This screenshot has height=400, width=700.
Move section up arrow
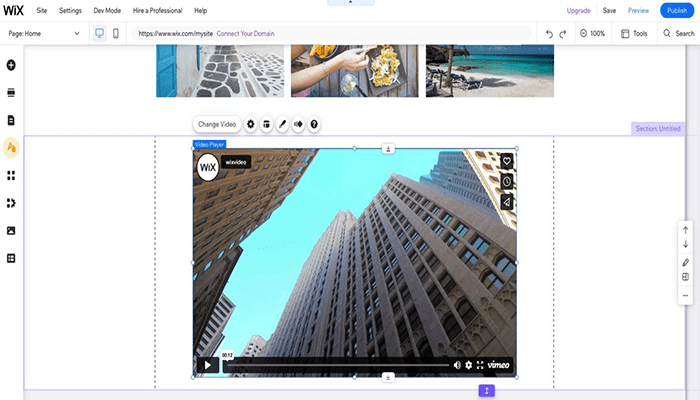685,230
